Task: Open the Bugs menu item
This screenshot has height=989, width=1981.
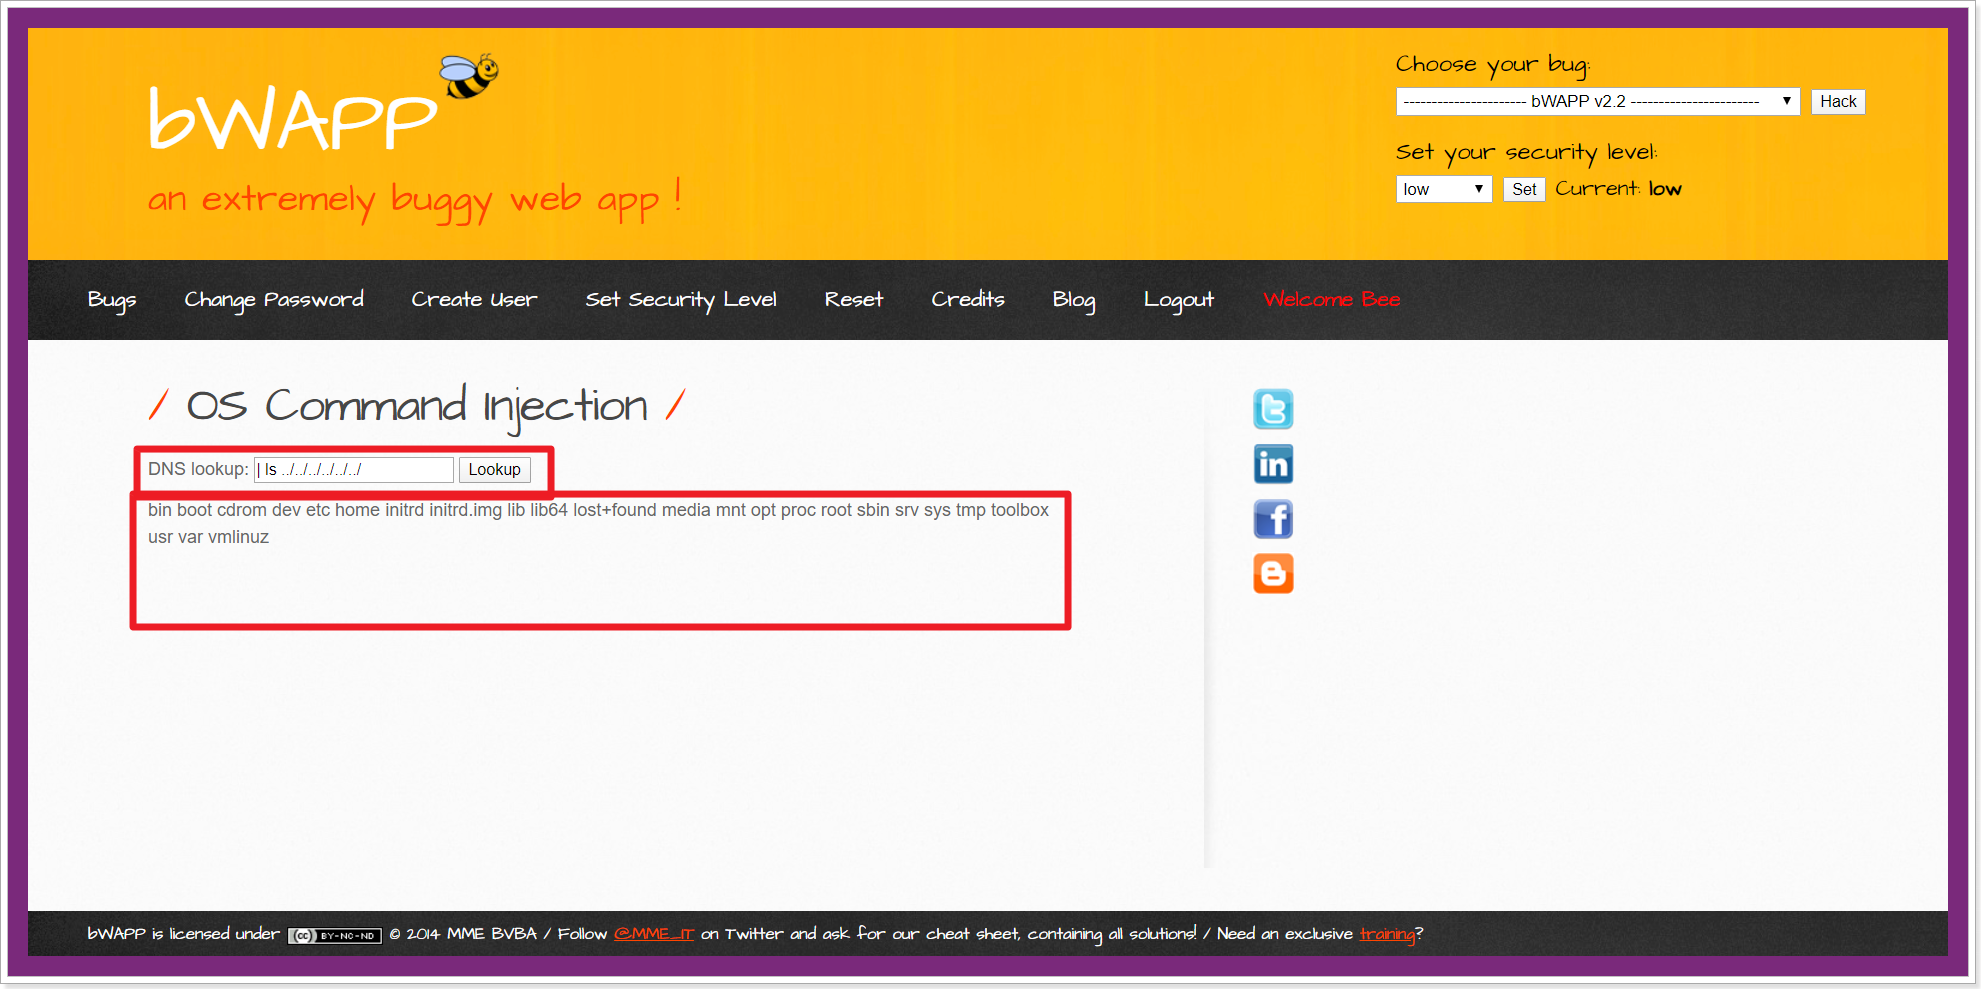Action: (x=112, y=300)
